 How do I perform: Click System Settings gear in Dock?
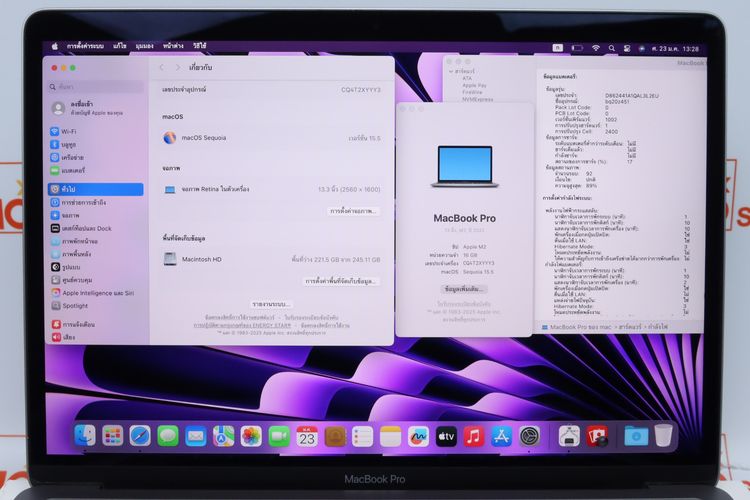coord(529,436)
